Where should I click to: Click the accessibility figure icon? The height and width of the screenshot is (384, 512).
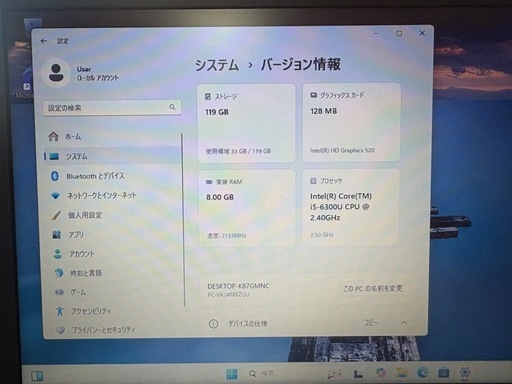click(60, 311)
